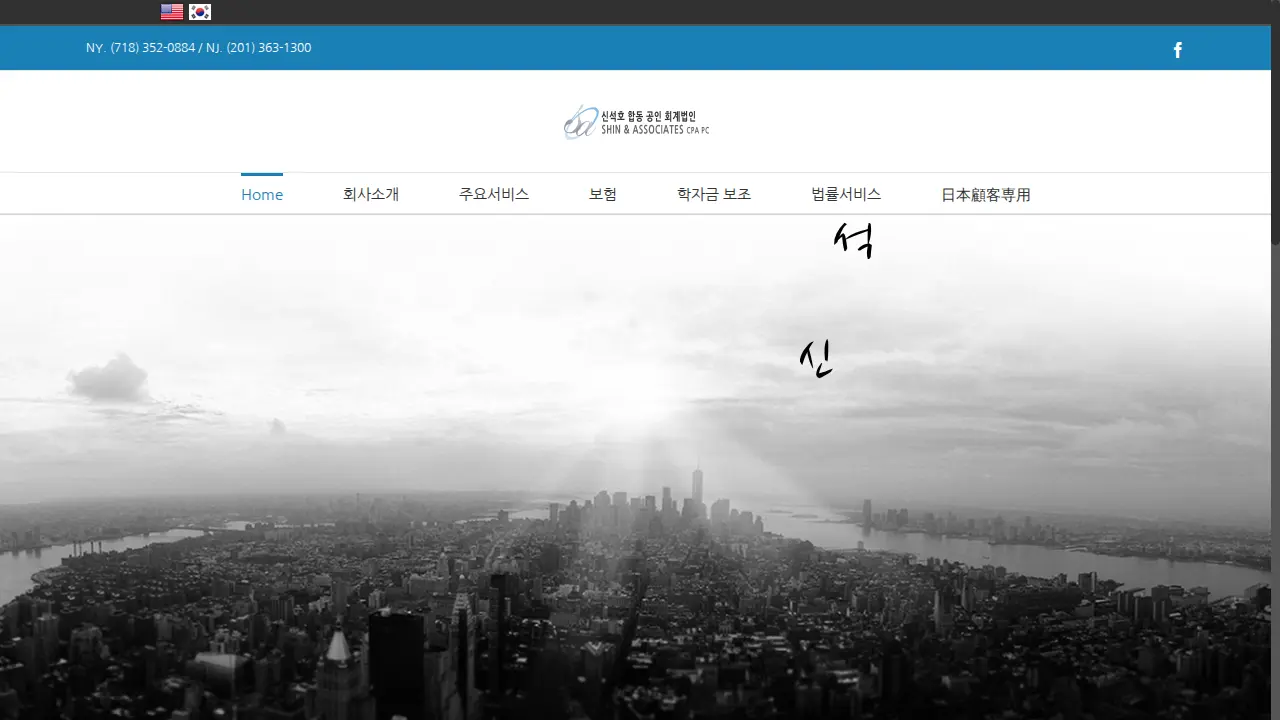Click the small cloud in the hero image
The image size is (1280, 720).
coord(108,379)
